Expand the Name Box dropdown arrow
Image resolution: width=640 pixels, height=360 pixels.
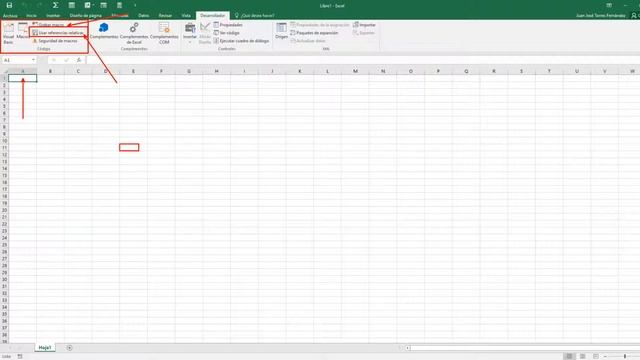pyautogui.click(x=33, y=60)
